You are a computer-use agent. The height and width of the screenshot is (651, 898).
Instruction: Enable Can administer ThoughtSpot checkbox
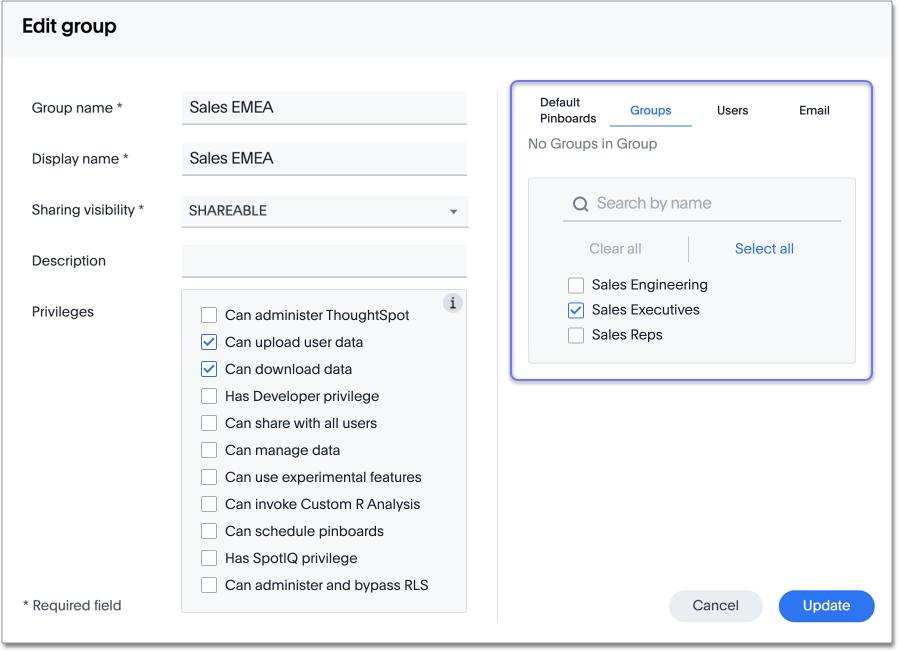click(209, 315)
